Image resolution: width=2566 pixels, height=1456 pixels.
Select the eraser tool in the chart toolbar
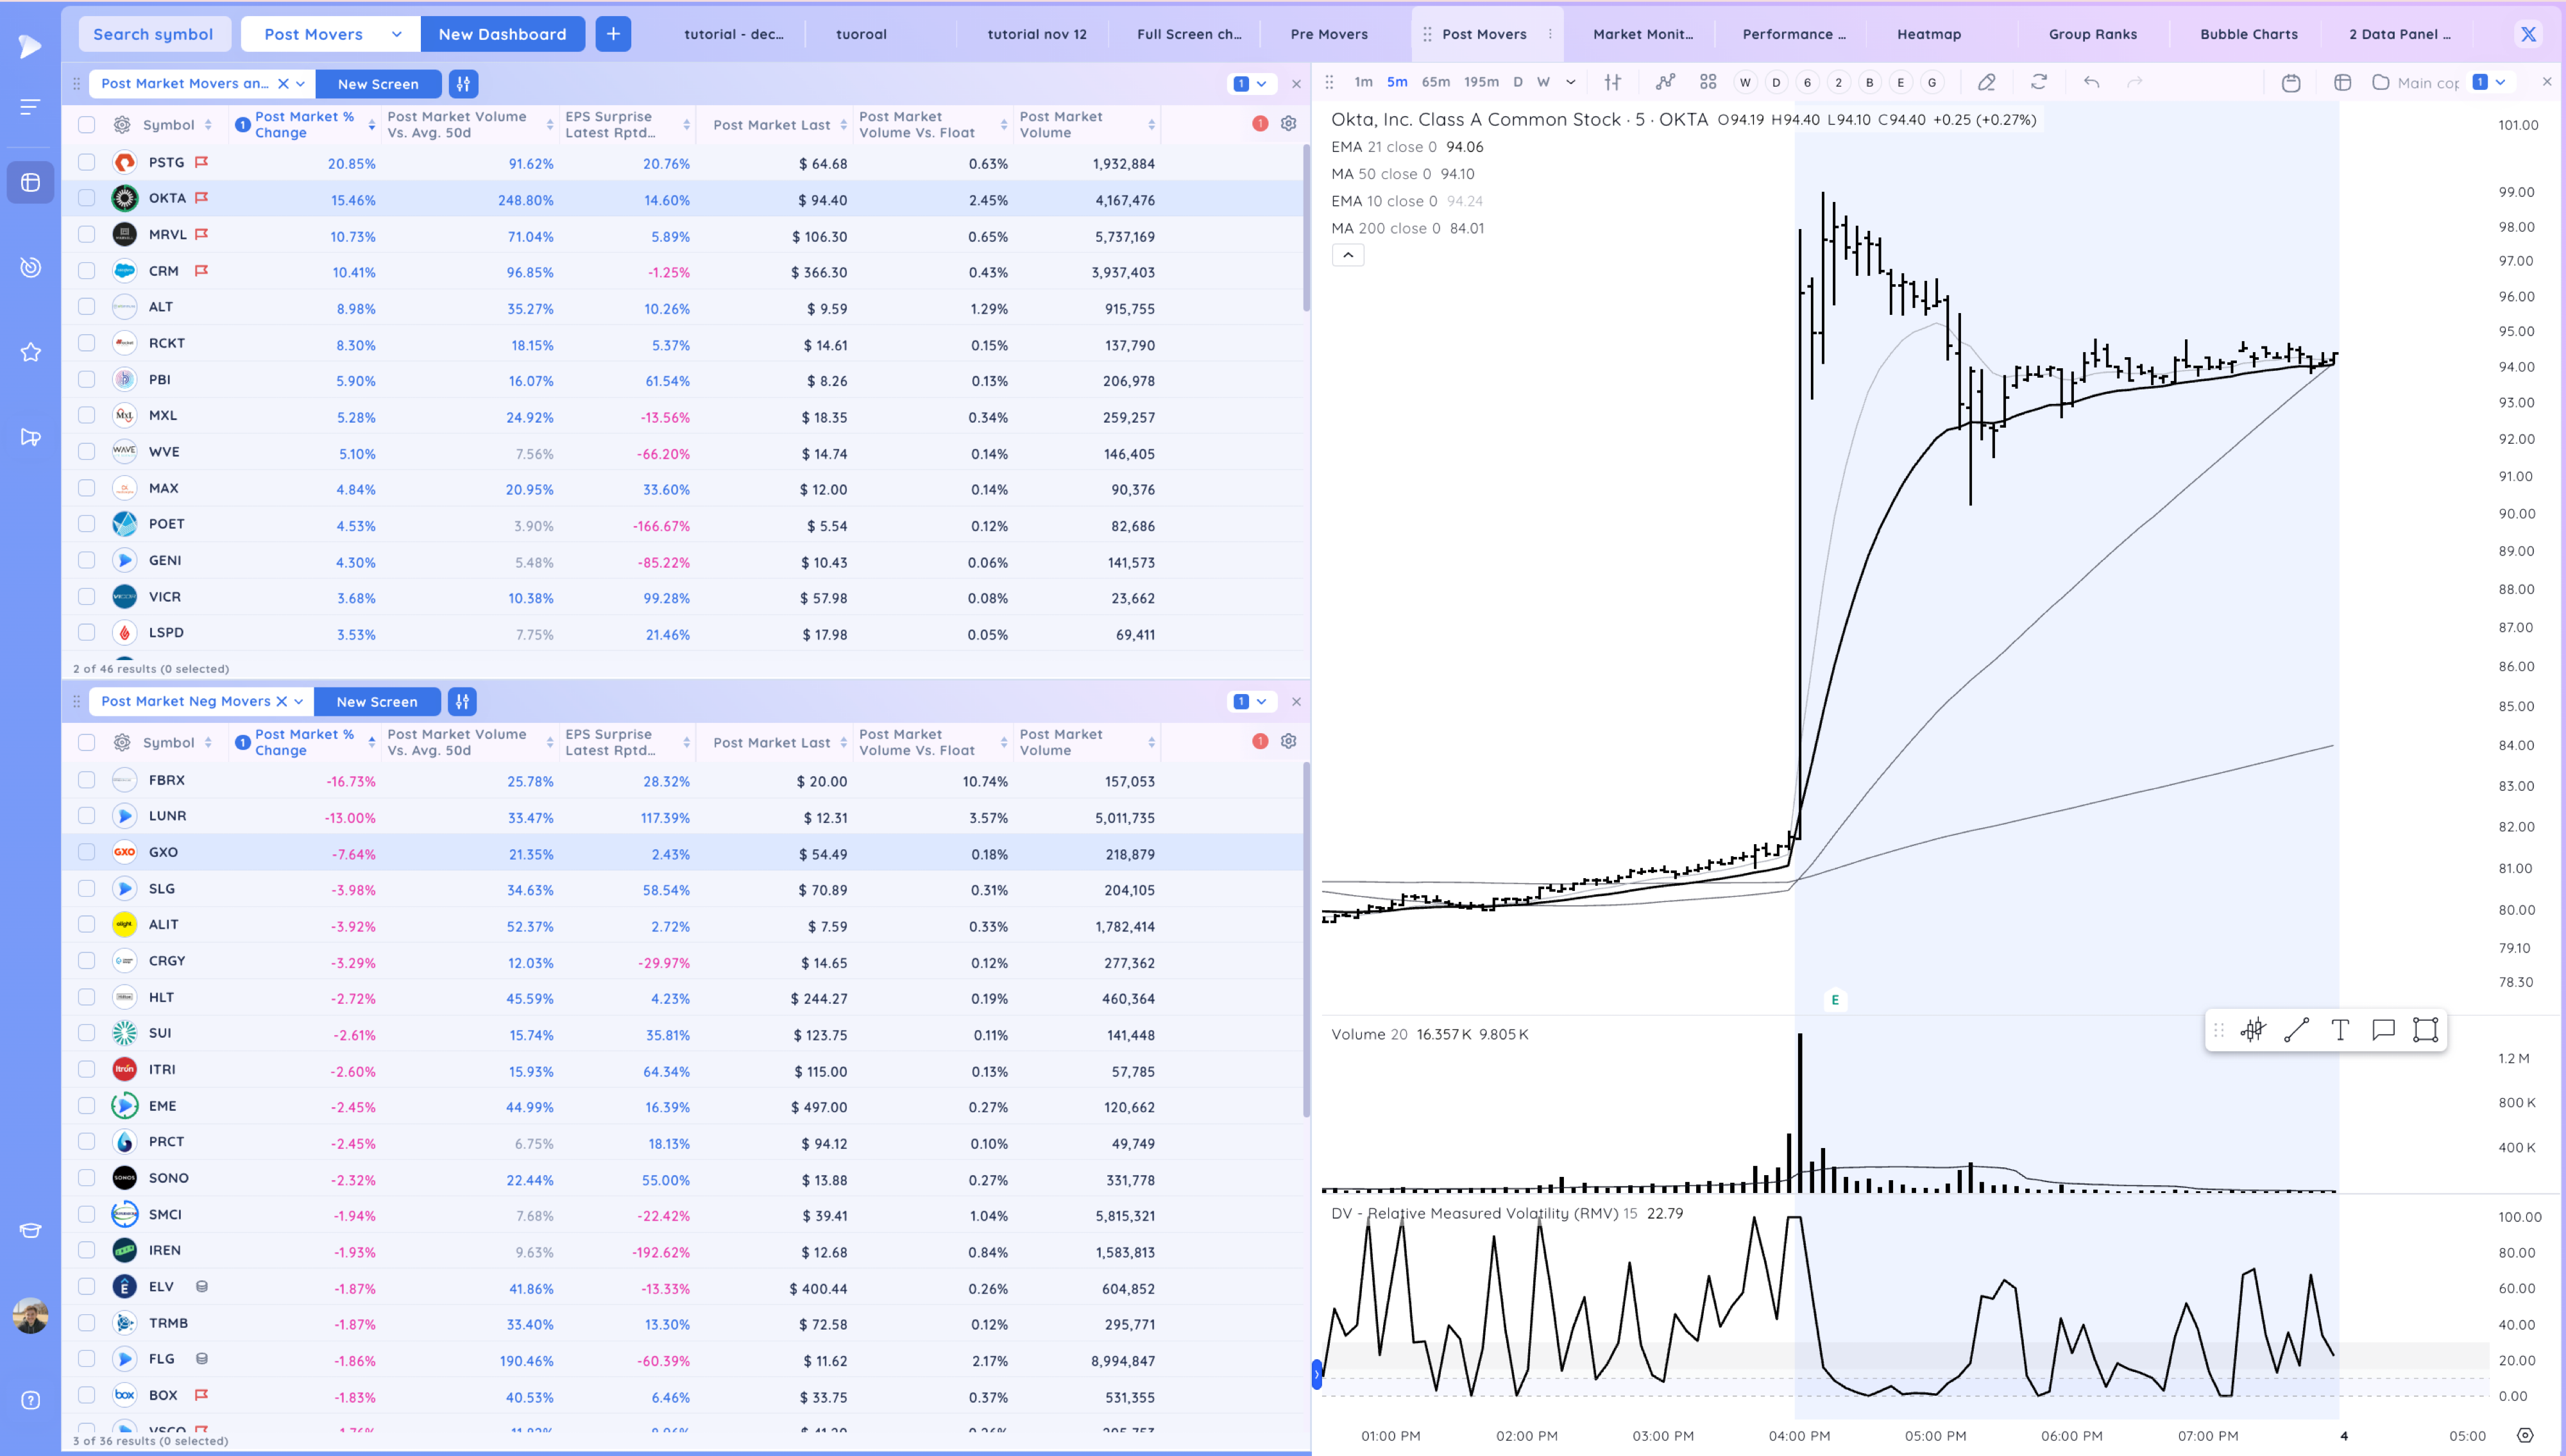tap(1986, 82)
